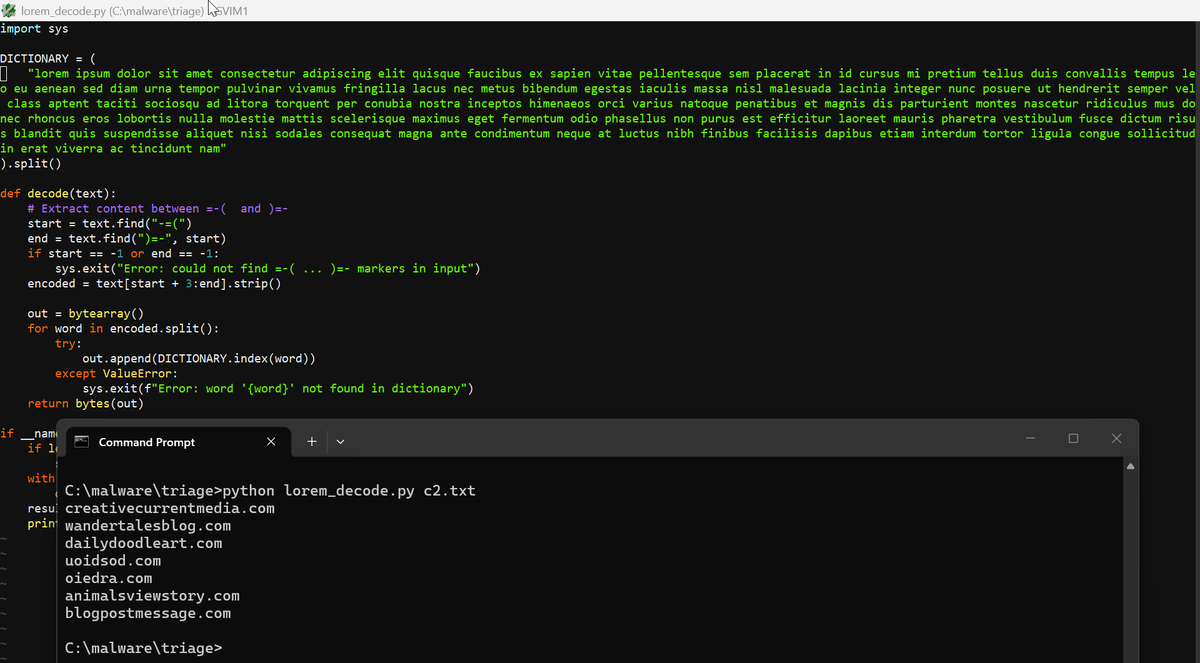Click the 'DICTIONARY = (' line
Screen dimensions: 1200x663
(48, 59)
